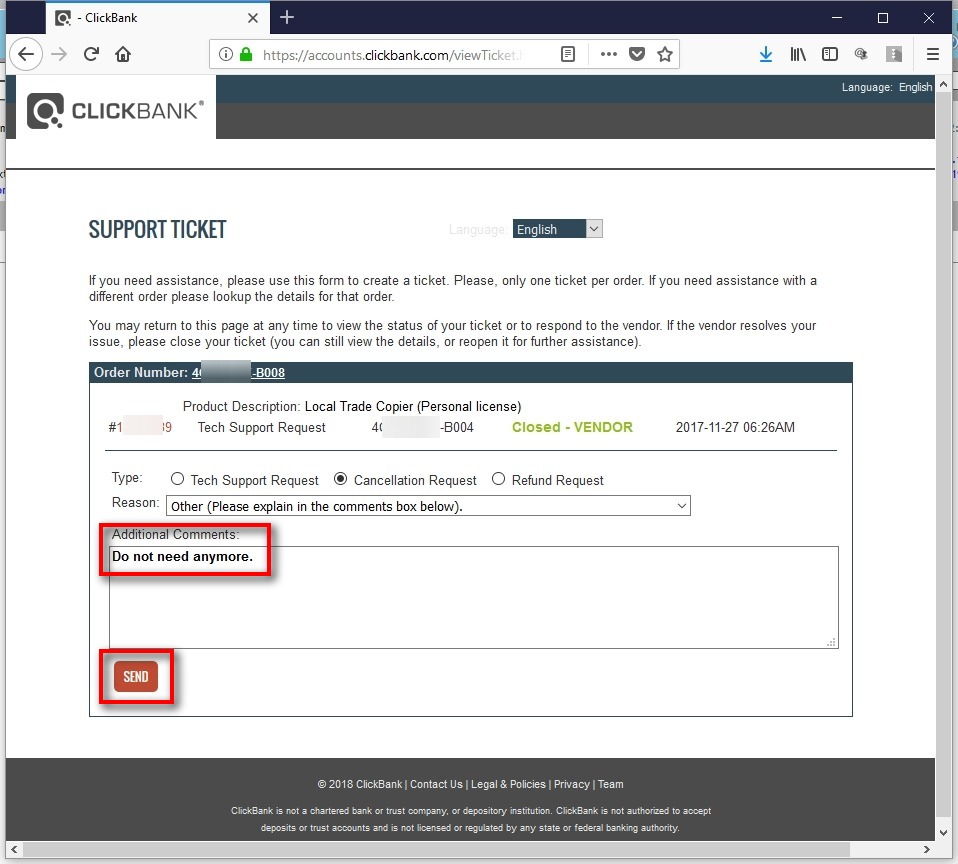Save page to Pocket

(x=637, y=54)
